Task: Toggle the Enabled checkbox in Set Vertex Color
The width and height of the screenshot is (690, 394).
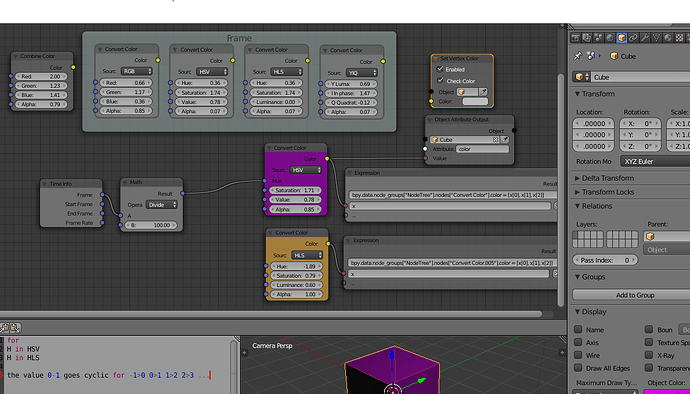Action: coord(440,69)
